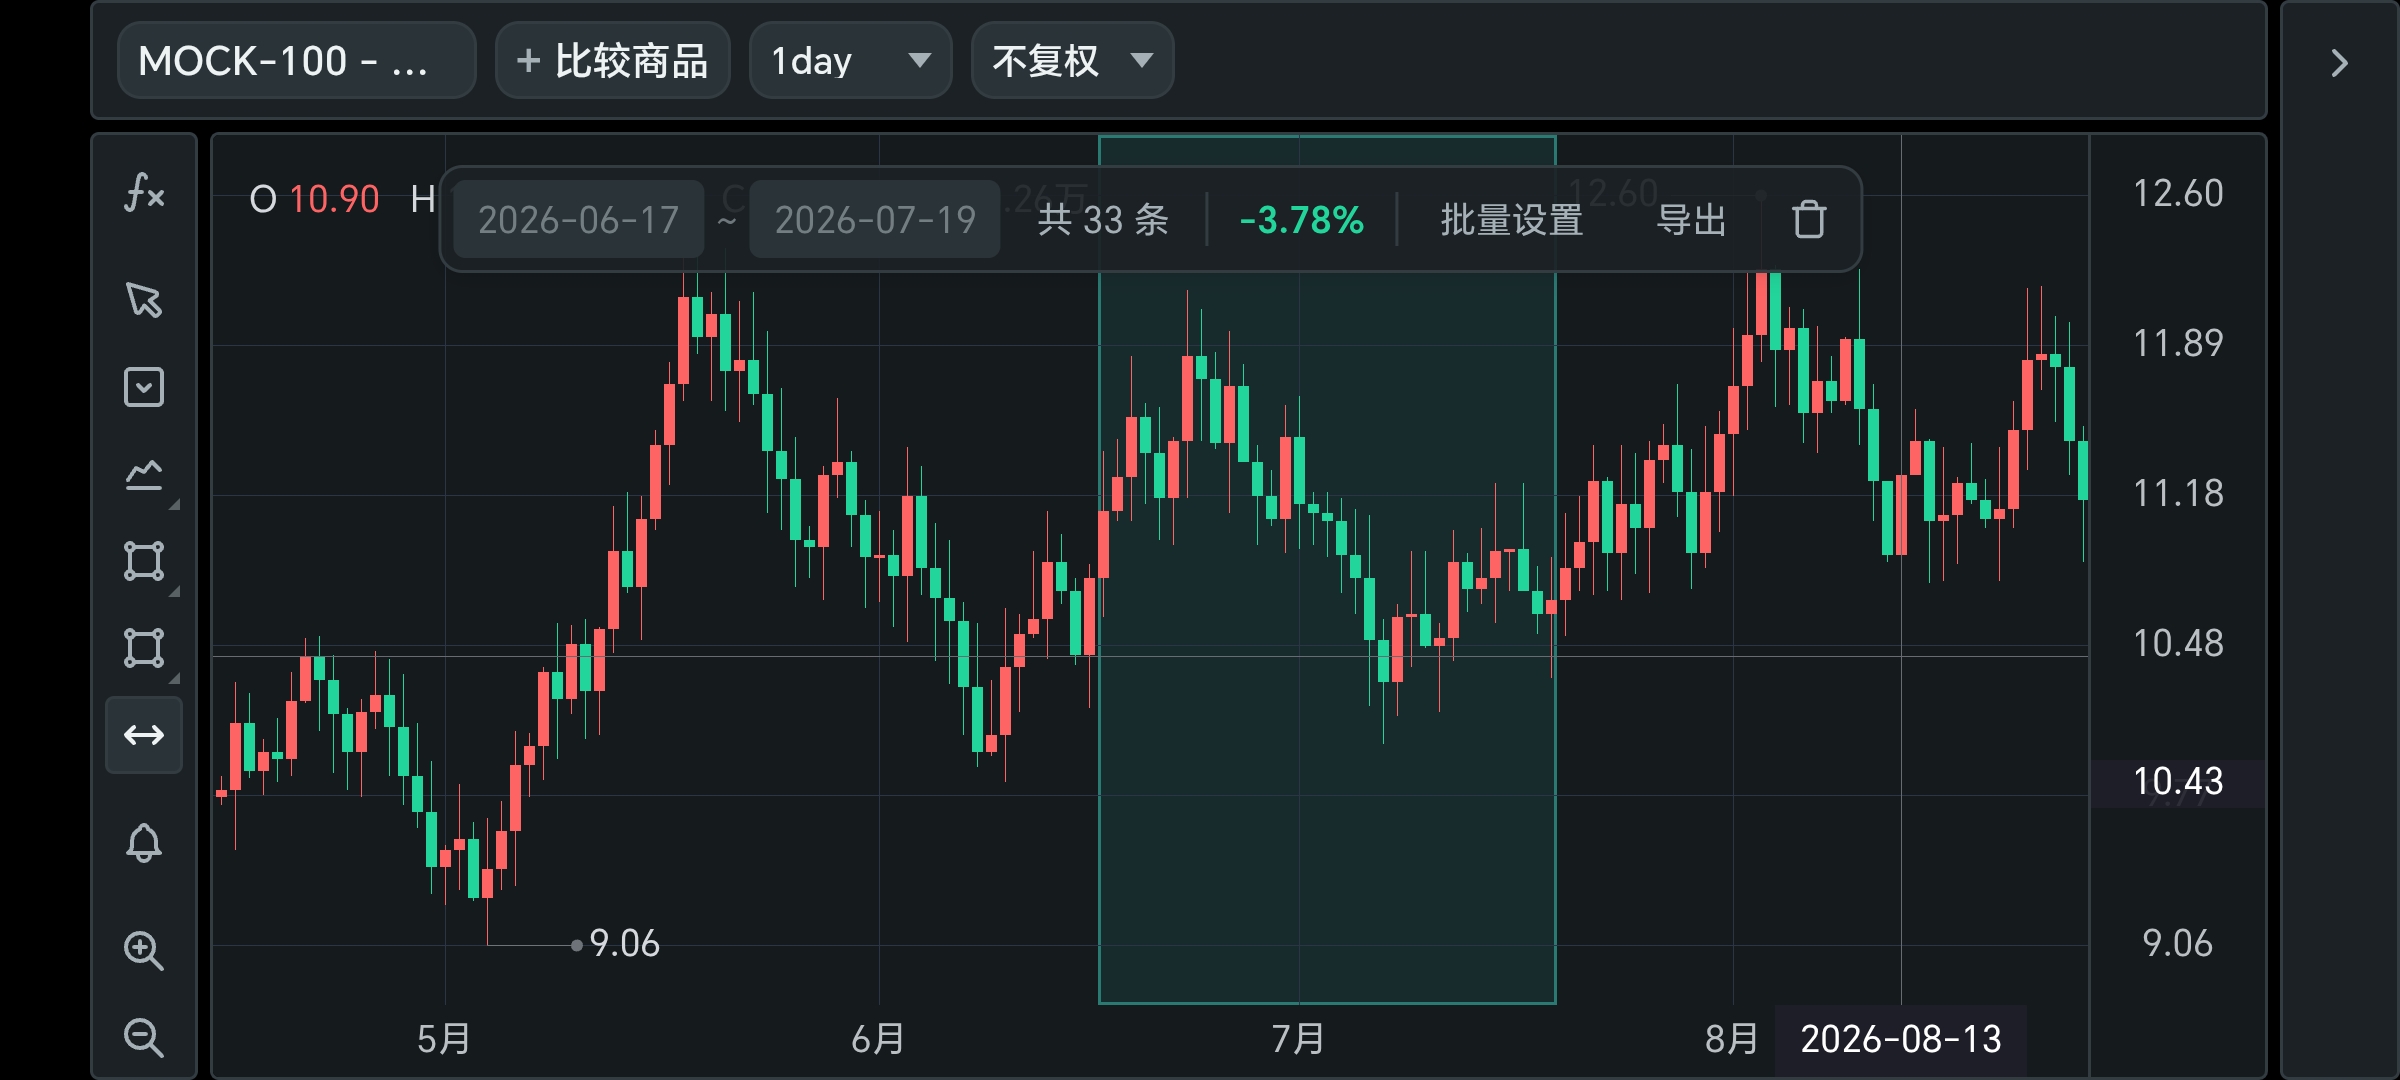Zoom out of the chart
The image size is (2400, 1080).
click(144, 1037)
